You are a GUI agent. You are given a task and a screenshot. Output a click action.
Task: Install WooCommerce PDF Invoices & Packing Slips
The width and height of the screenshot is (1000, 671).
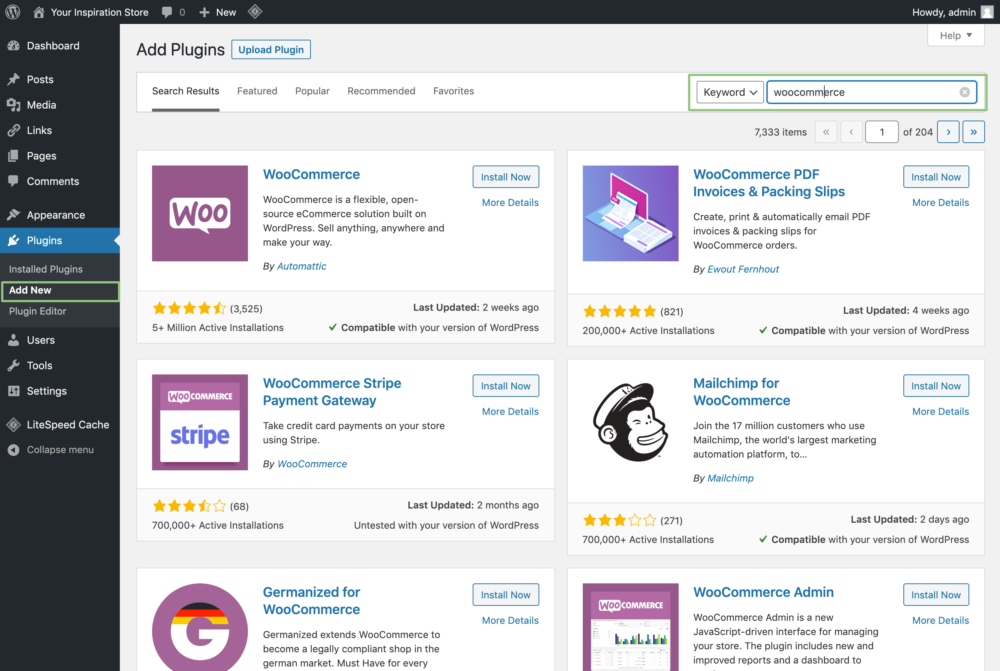[x=936, y=177]
